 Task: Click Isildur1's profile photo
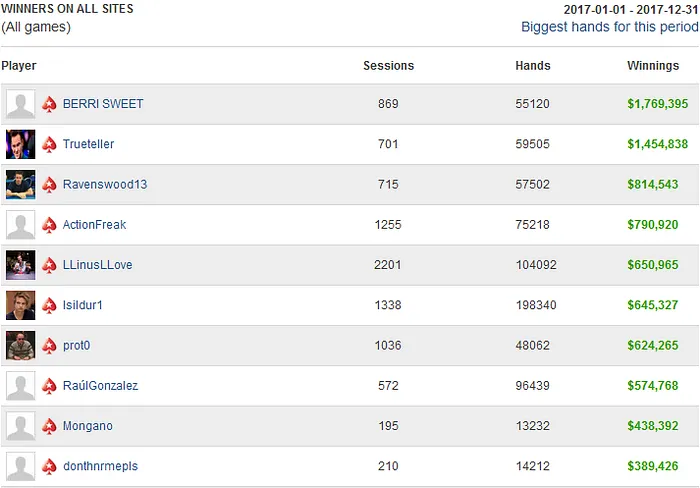[x=20, y=305]
